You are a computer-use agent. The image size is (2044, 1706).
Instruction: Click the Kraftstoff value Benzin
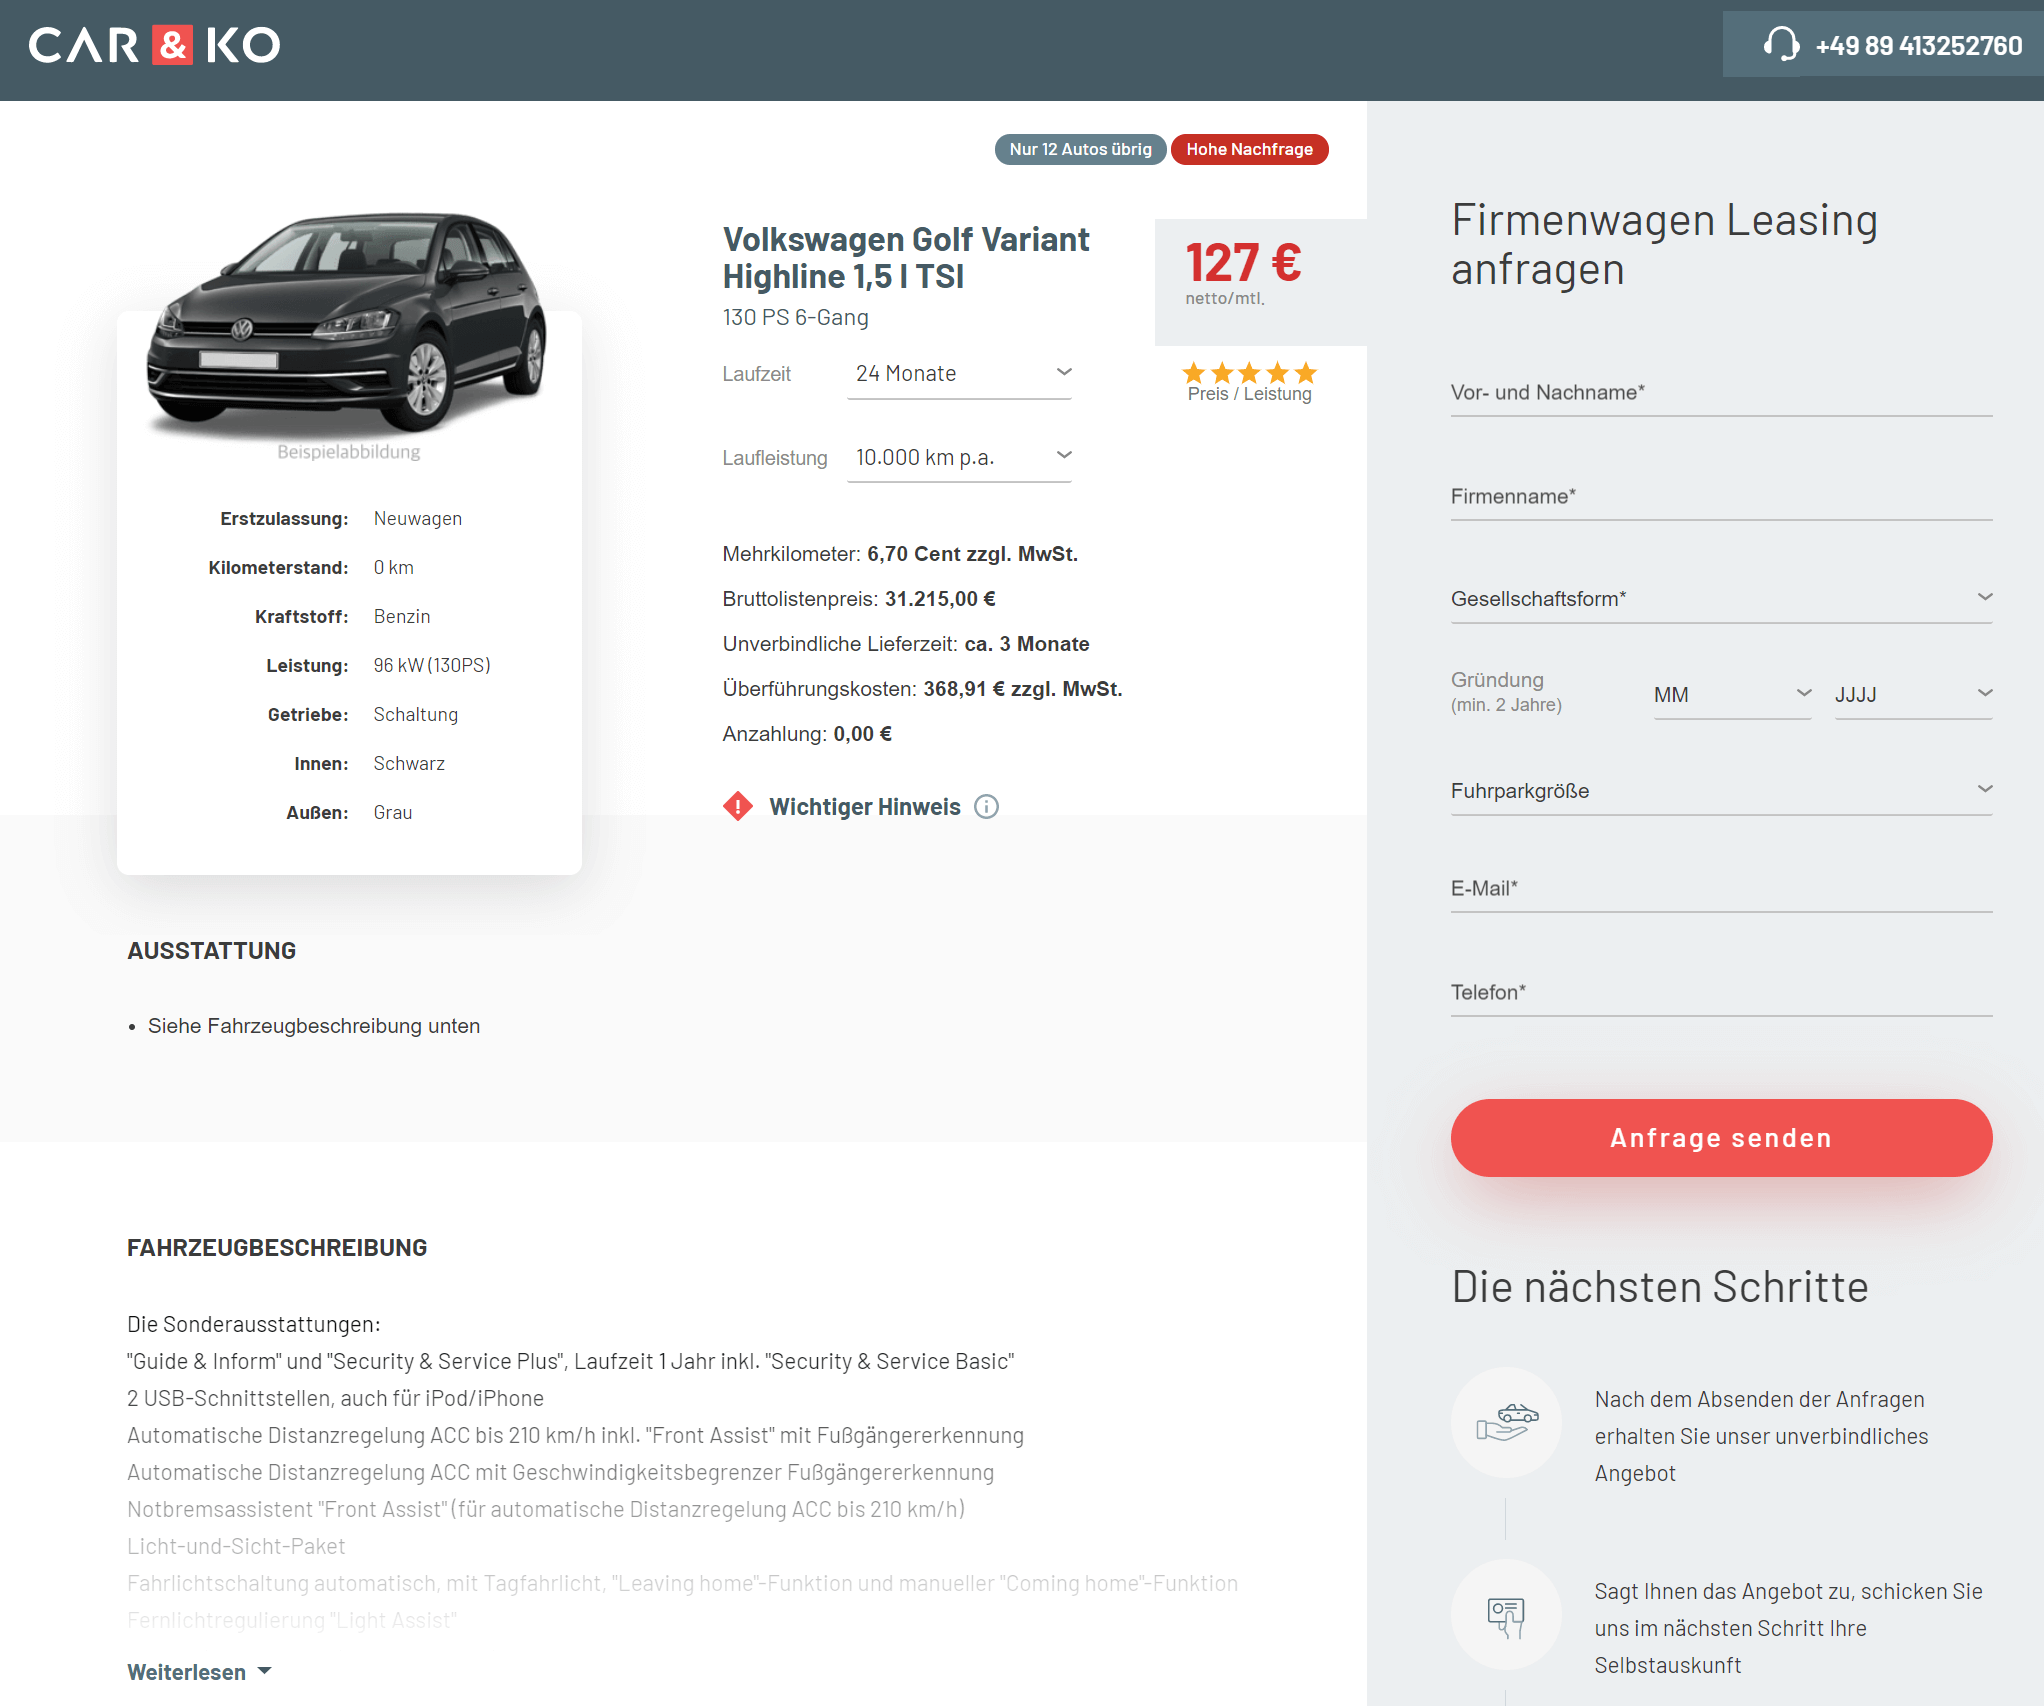click(402, 617)
